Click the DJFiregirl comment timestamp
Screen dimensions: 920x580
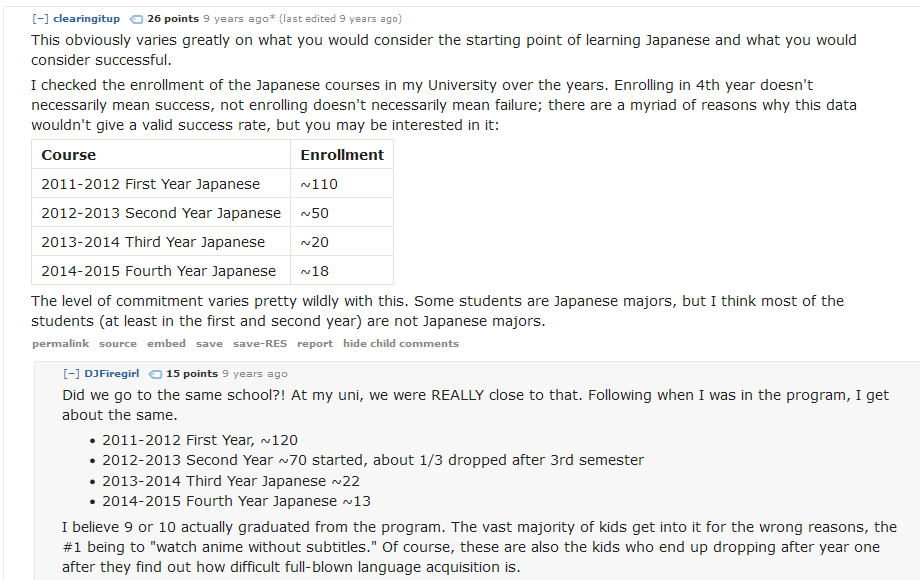coord(255,374)
